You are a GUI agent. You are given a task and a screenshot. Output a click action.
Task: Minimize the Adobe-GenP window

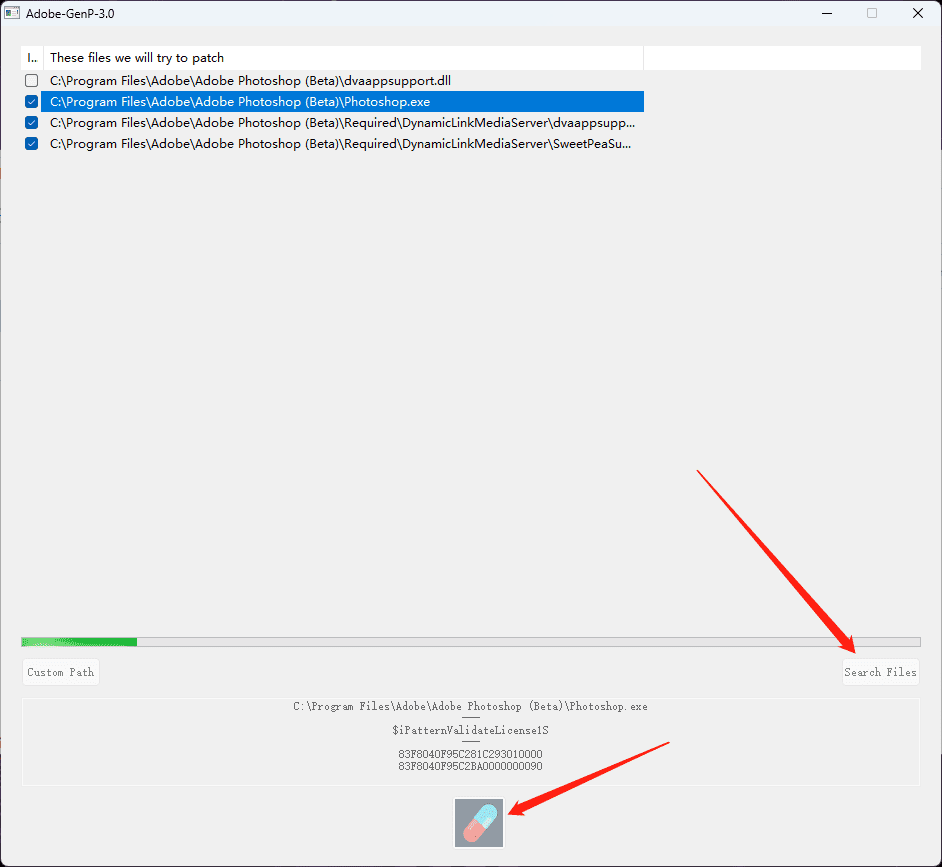pos(826,14)
